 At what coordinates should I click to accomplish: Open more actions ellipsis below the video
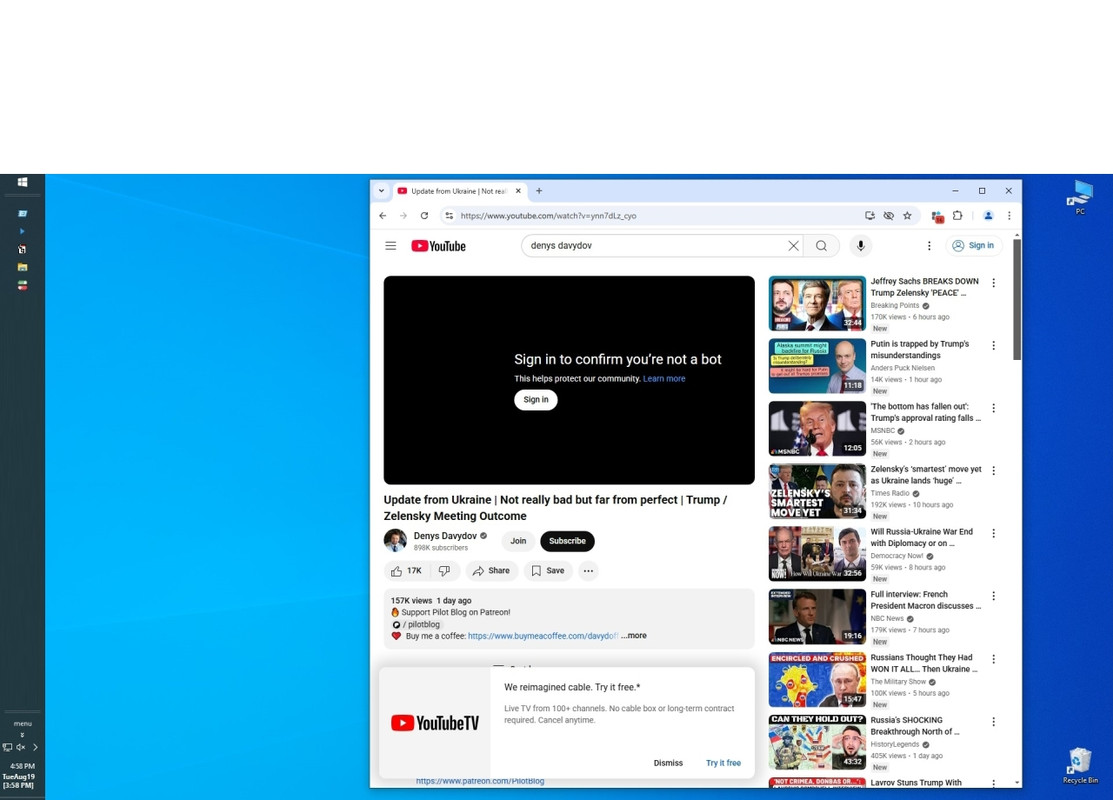click(x=588, y=571)
